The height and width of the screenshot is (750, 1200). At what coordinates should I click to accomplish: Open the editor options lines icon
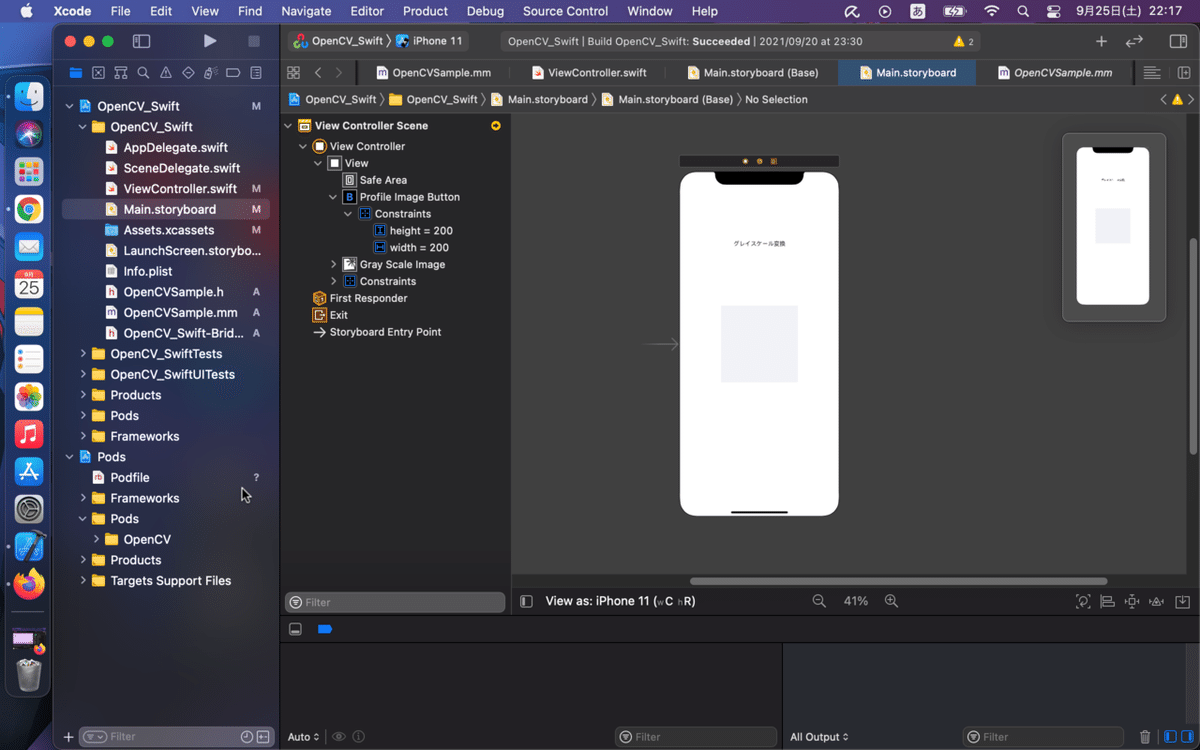pos(1152,73)
